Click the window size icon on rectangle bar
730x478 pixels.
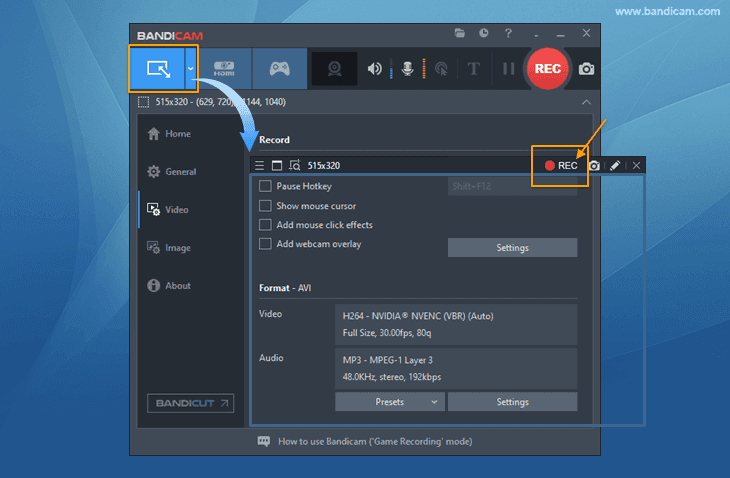(277, 166)
